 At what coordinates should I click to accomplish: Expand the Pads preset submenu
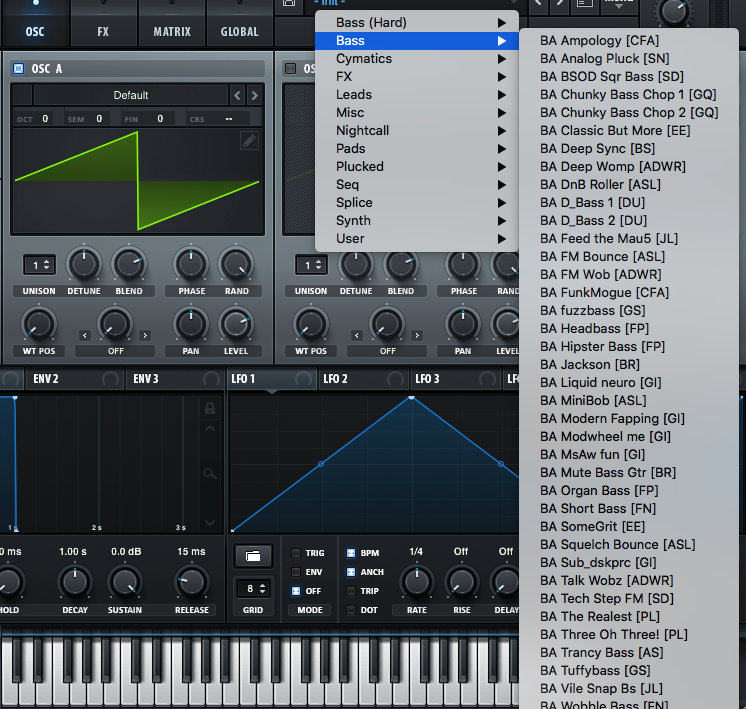[417, 148]
